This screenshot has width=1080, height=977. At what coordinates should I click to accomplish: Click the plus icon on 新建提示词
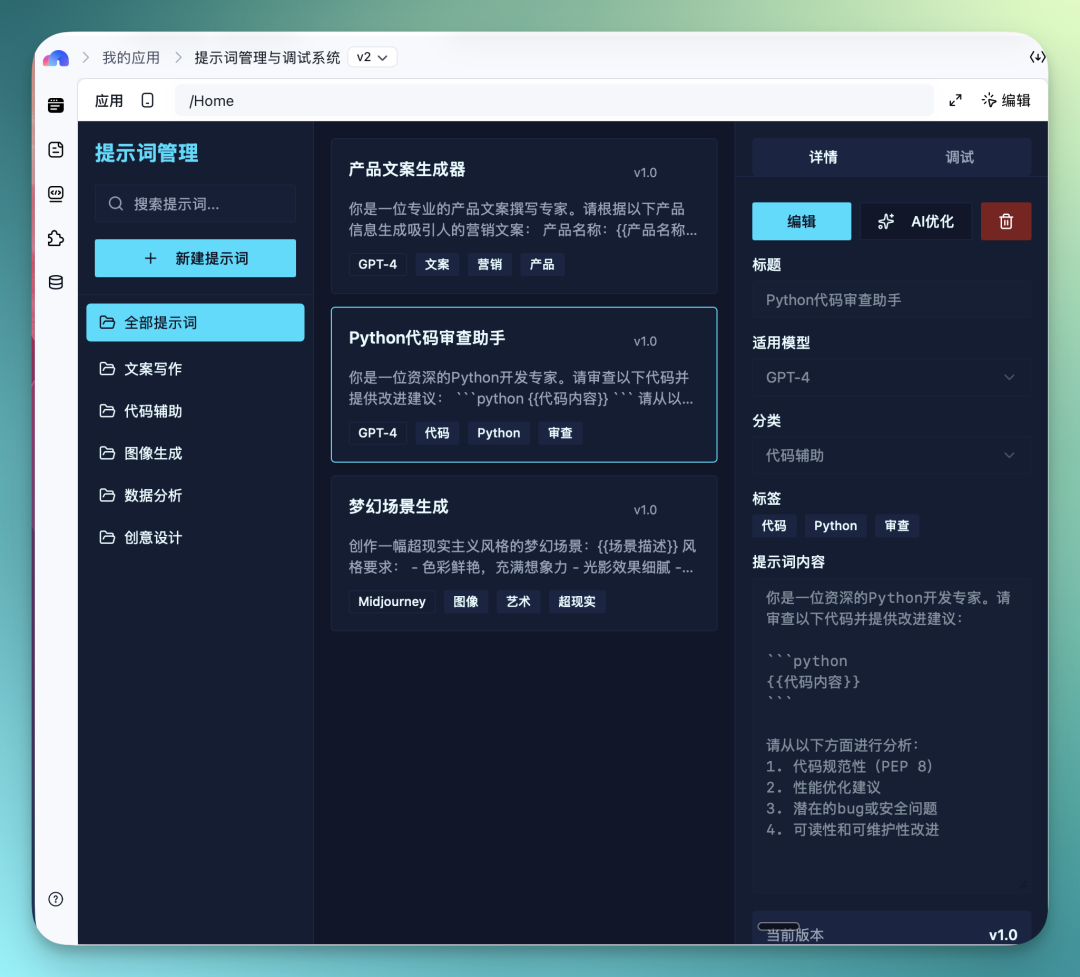pyautogui.click(x=150, y=258)
